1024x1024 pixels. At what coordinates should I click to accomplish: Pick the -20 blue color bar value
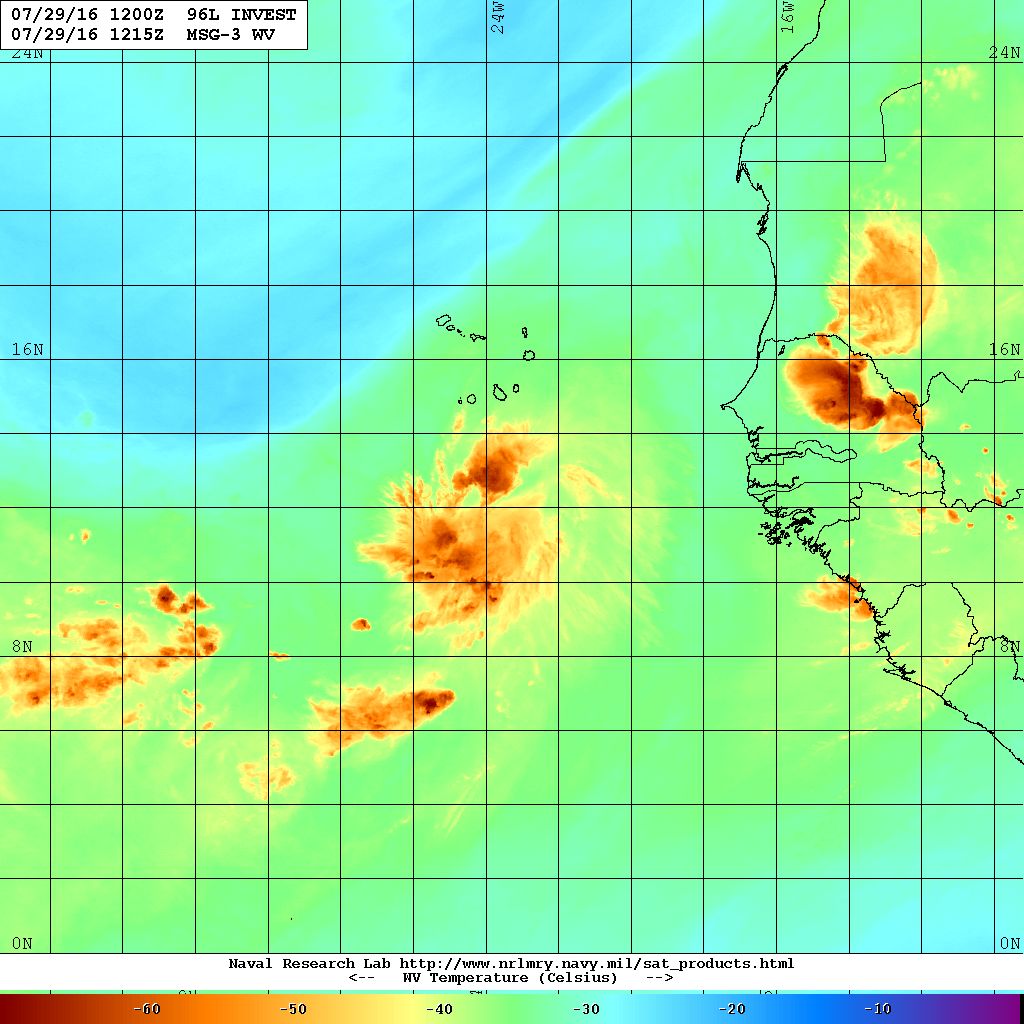click(732, 1009)
